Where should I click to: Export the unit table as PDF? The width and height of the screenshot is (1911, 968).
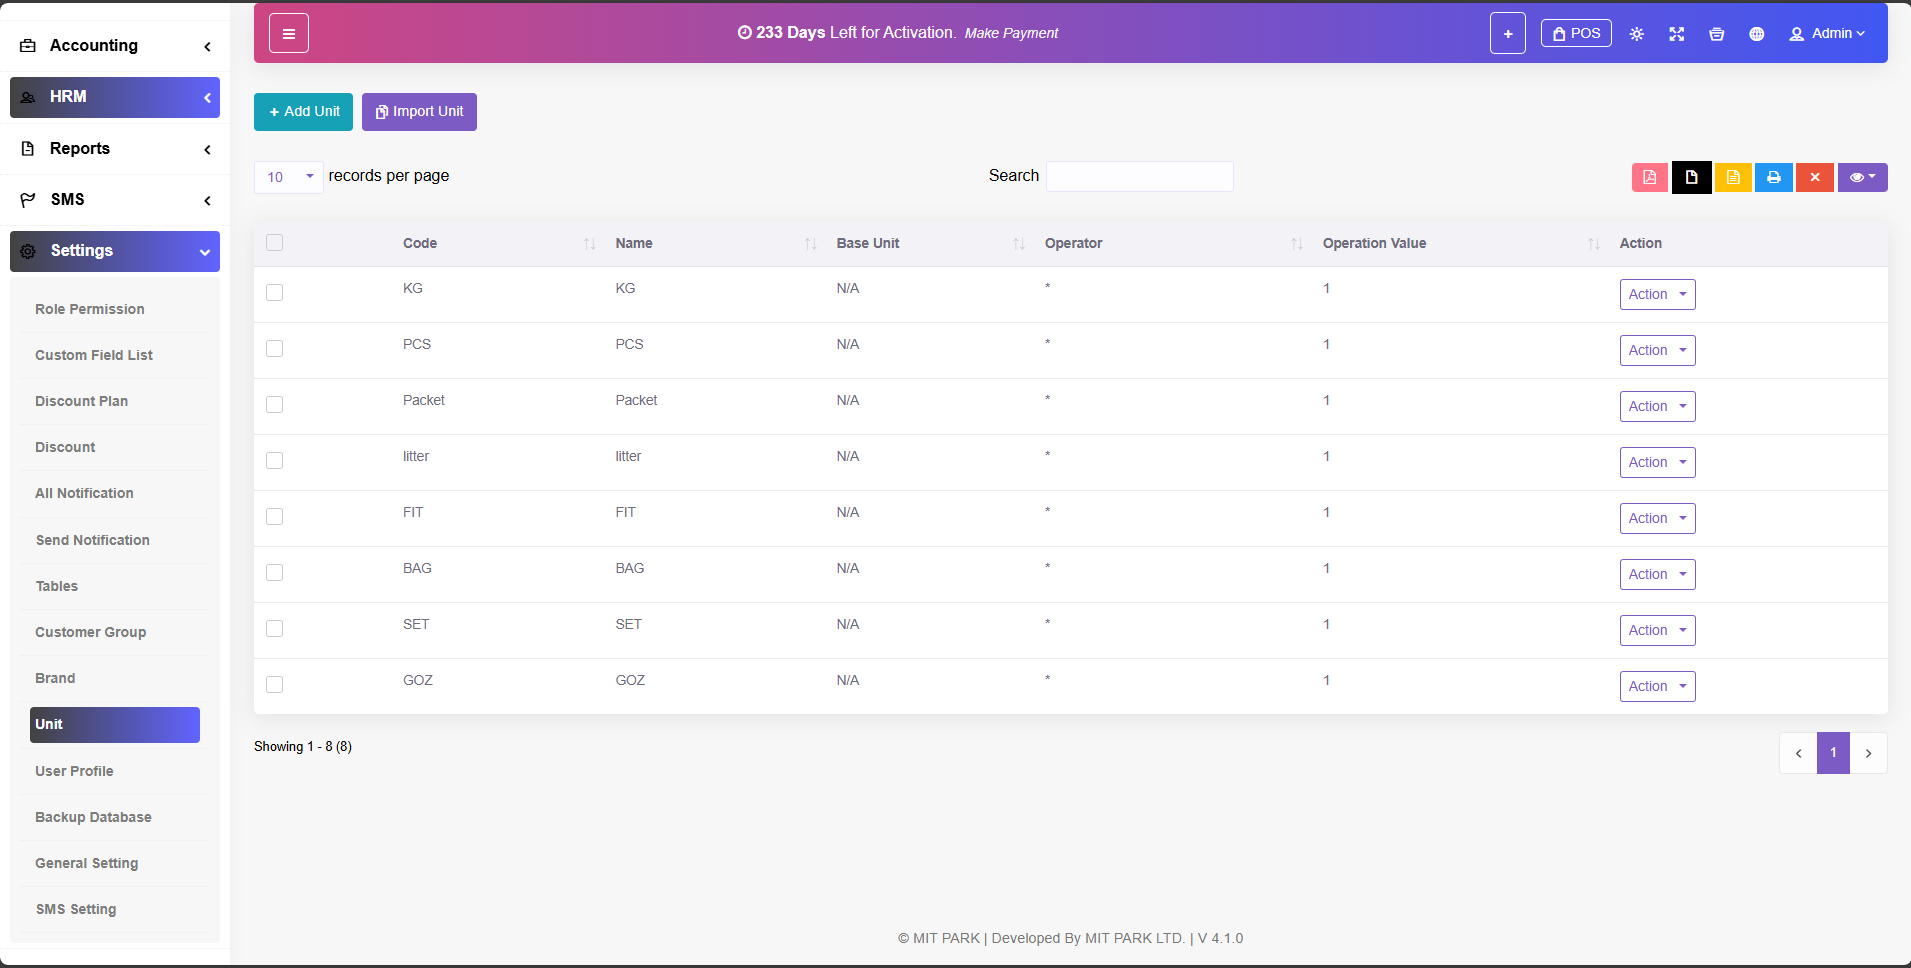(1649, 177)
